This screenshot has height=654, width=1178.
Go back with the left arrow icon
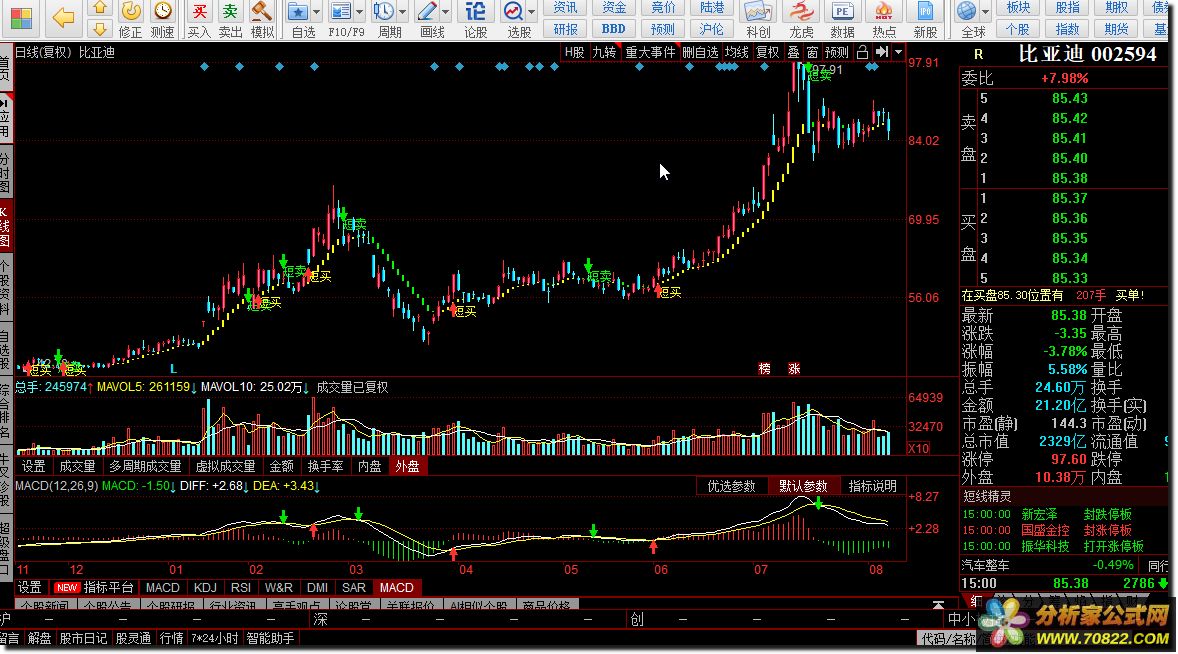(63, 18)
